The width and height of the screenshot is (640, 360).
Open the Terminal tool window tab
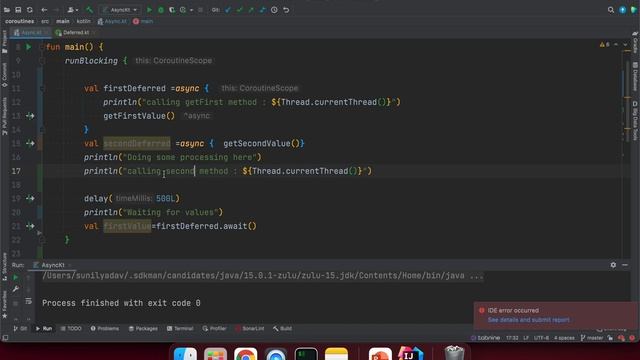pos(180,329)
